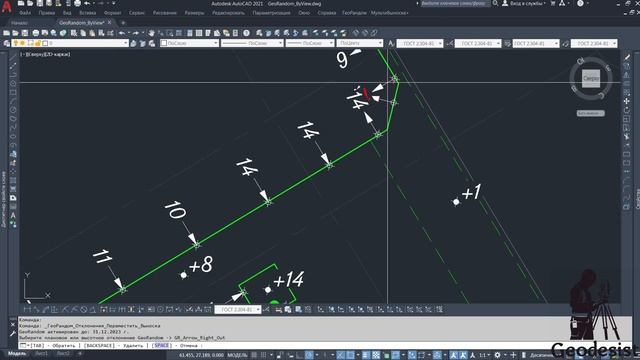This screenshot has width=640, height=360.
Task: Click the Save icon in Standard toolbar
Action: coord(25,33)
